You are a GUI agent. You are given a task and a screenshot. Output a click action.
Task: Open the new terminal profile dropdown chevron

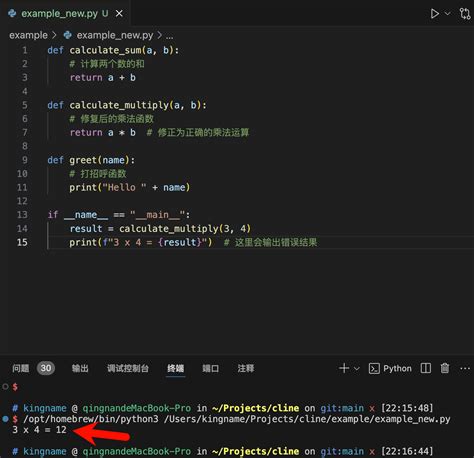click(357, 369)
